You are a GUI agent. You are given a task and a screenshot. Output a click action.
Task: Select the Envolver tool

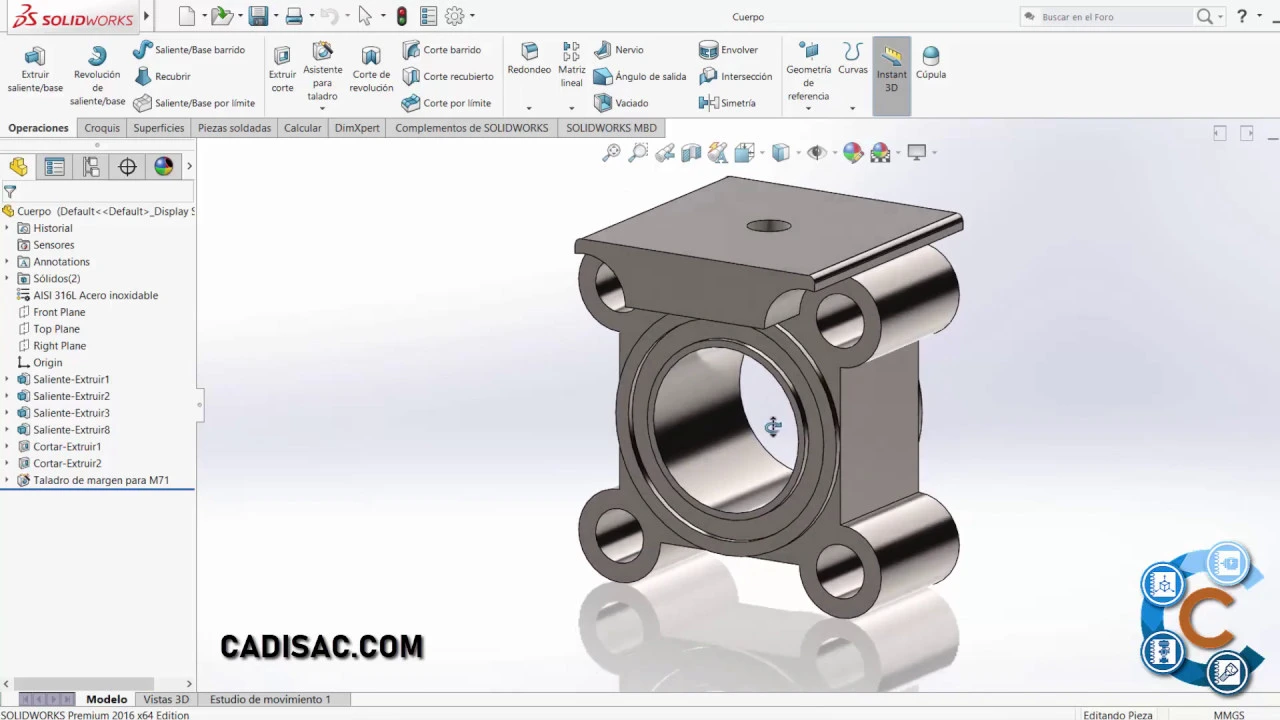pyautogui.click(x=729, y=50)
